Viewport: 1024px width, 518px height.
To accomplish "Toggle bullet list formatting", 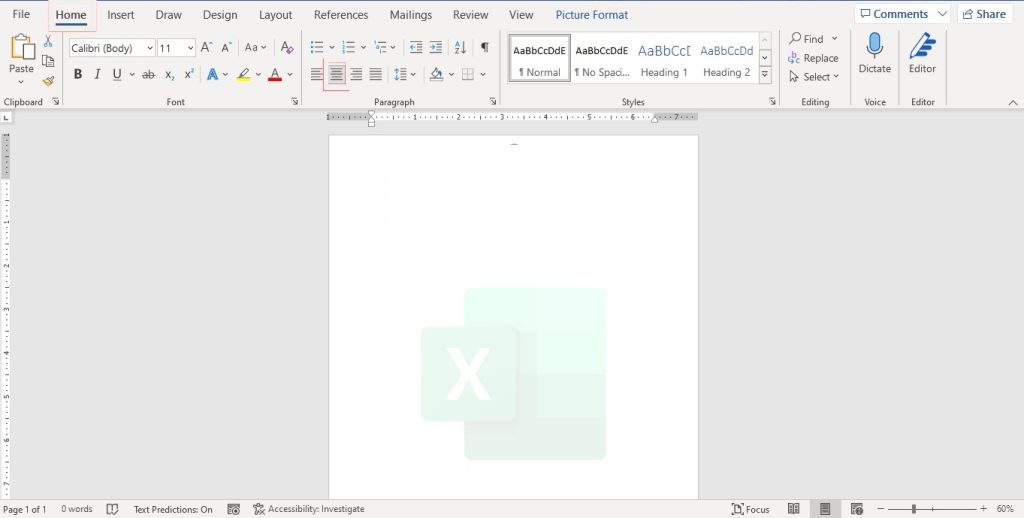I will (317, 48).
